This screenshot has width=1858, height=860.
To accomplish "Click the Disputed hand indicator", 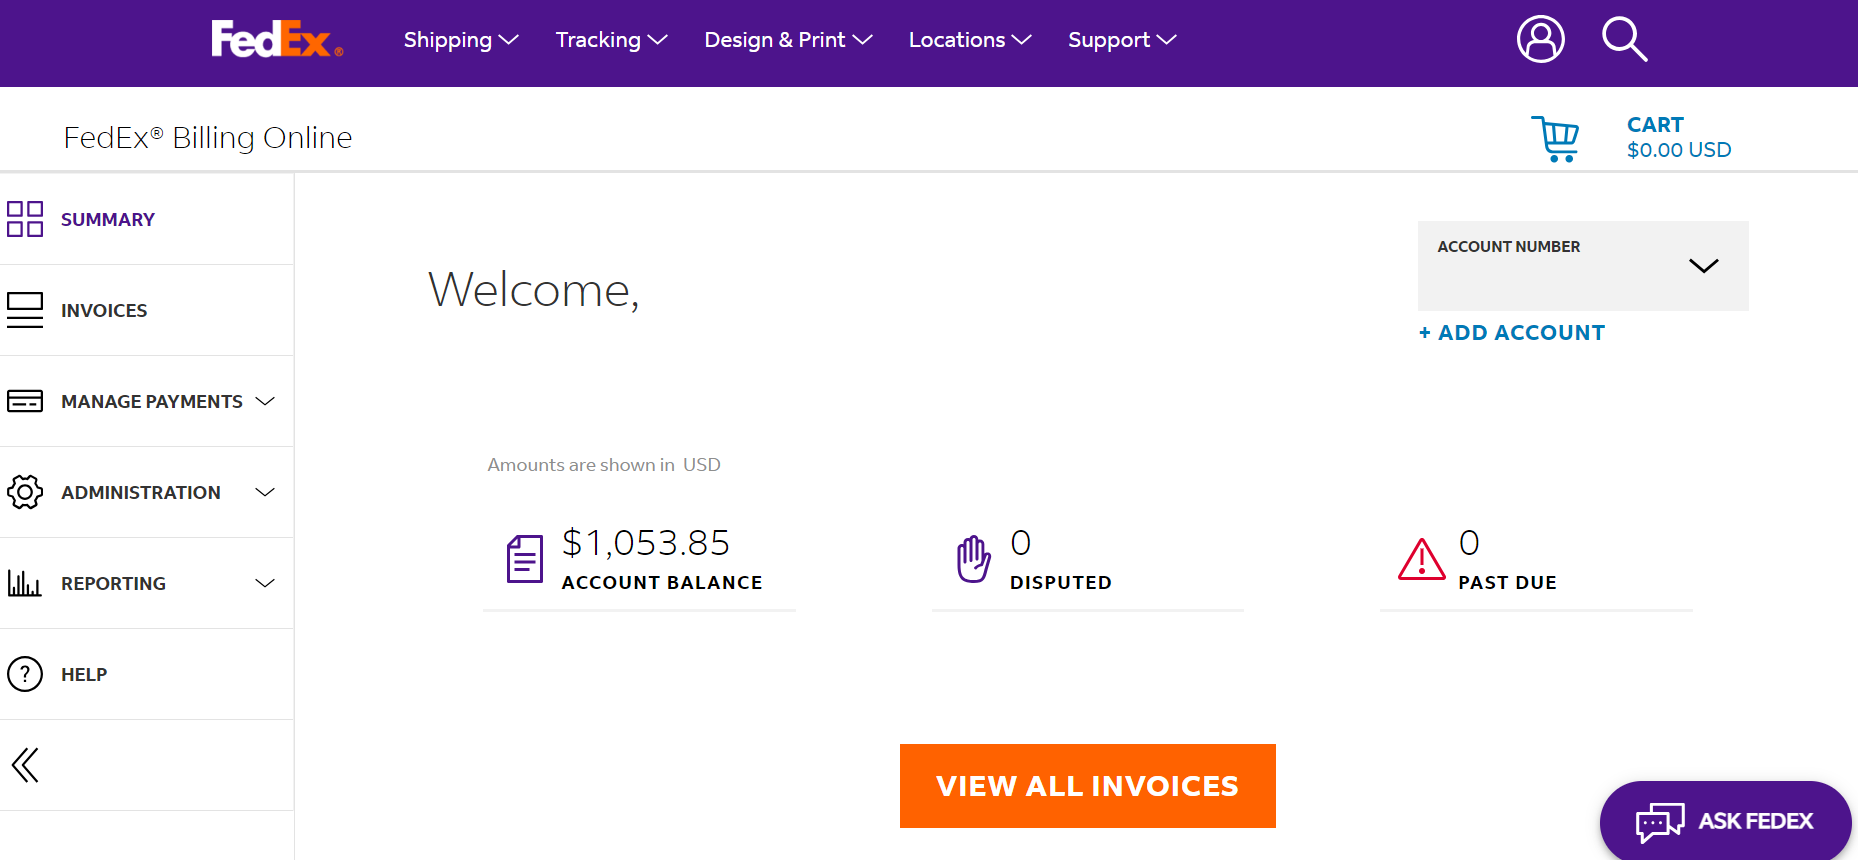I will pos(971,560).
